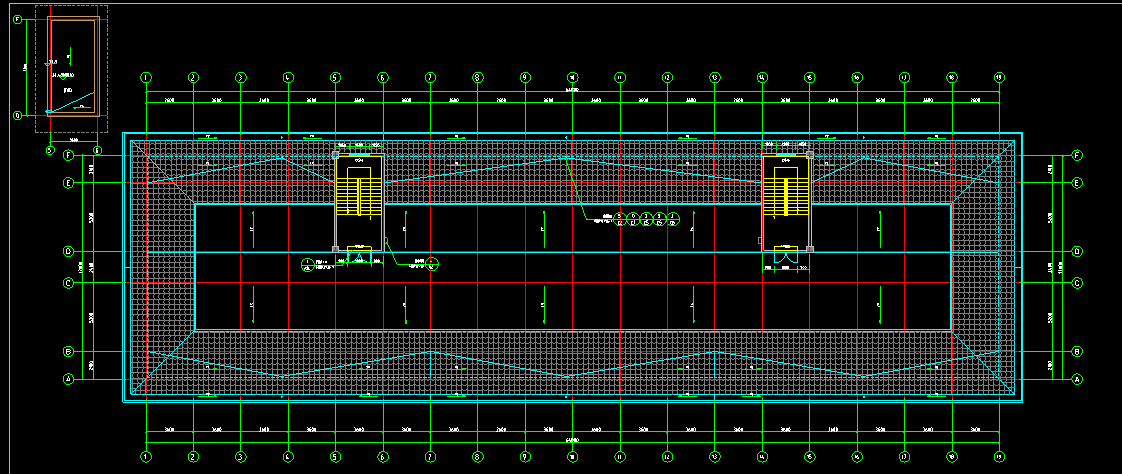Select grid bubble 19 at top right
Image resolution: width=1122 pixels, height=474 pixels.
tap(998, 77)
